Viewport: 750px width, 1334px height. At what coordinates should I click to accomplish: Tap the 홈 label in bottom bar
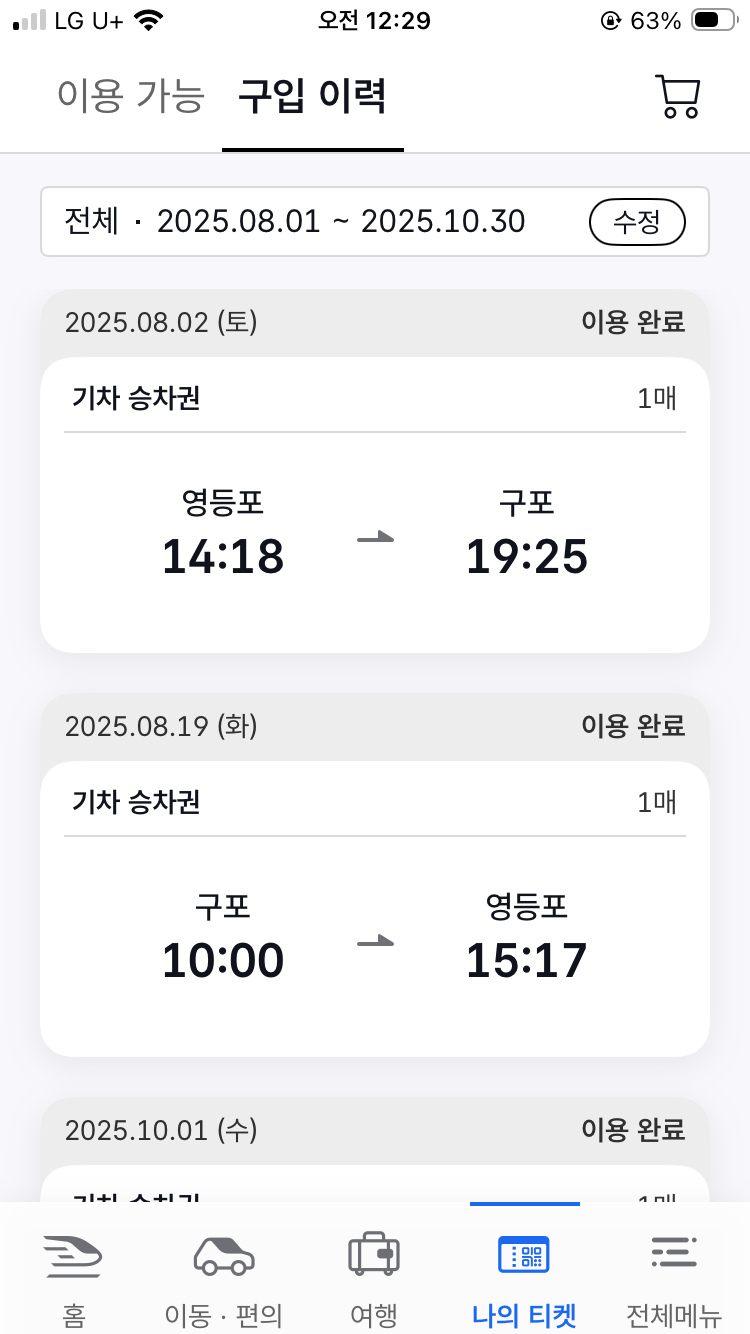pos(73,1313)
